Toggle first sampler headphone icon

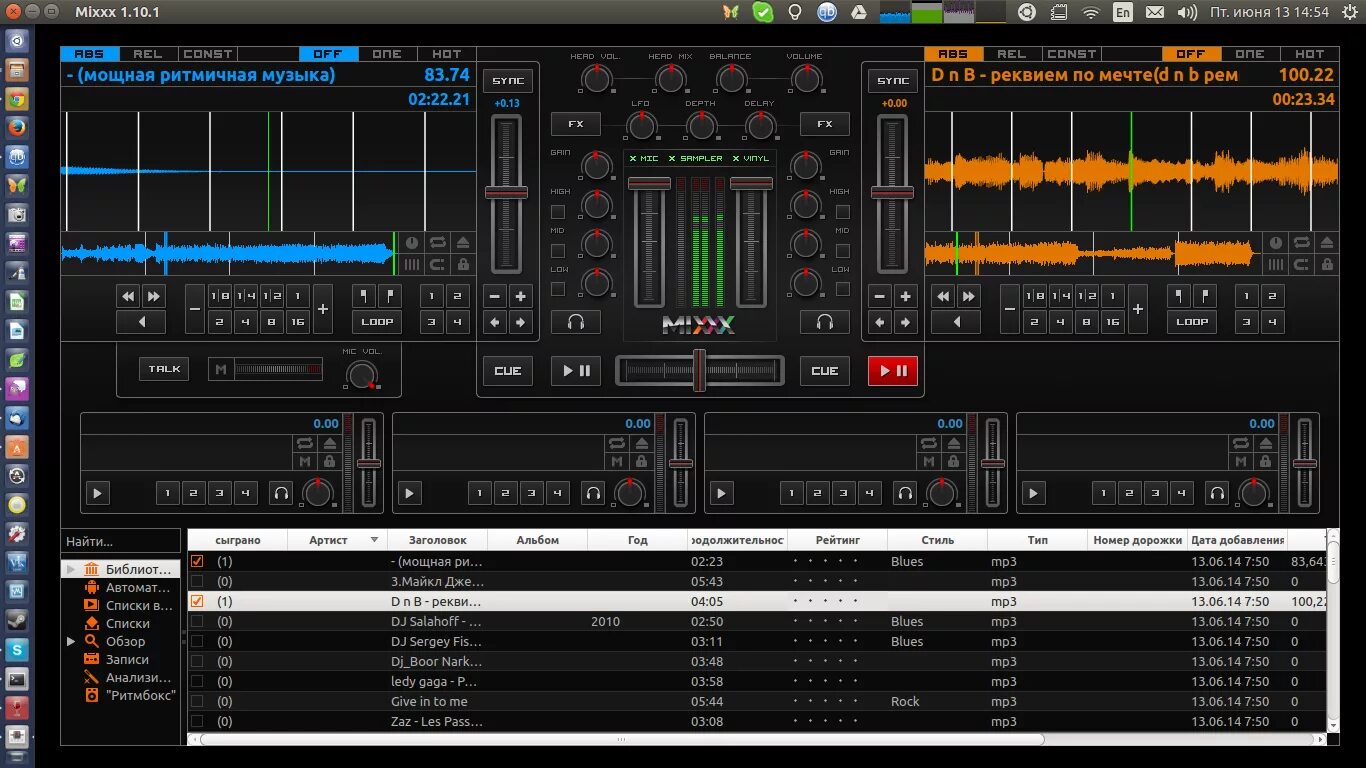pyautogui.click(x=281, y=493)
